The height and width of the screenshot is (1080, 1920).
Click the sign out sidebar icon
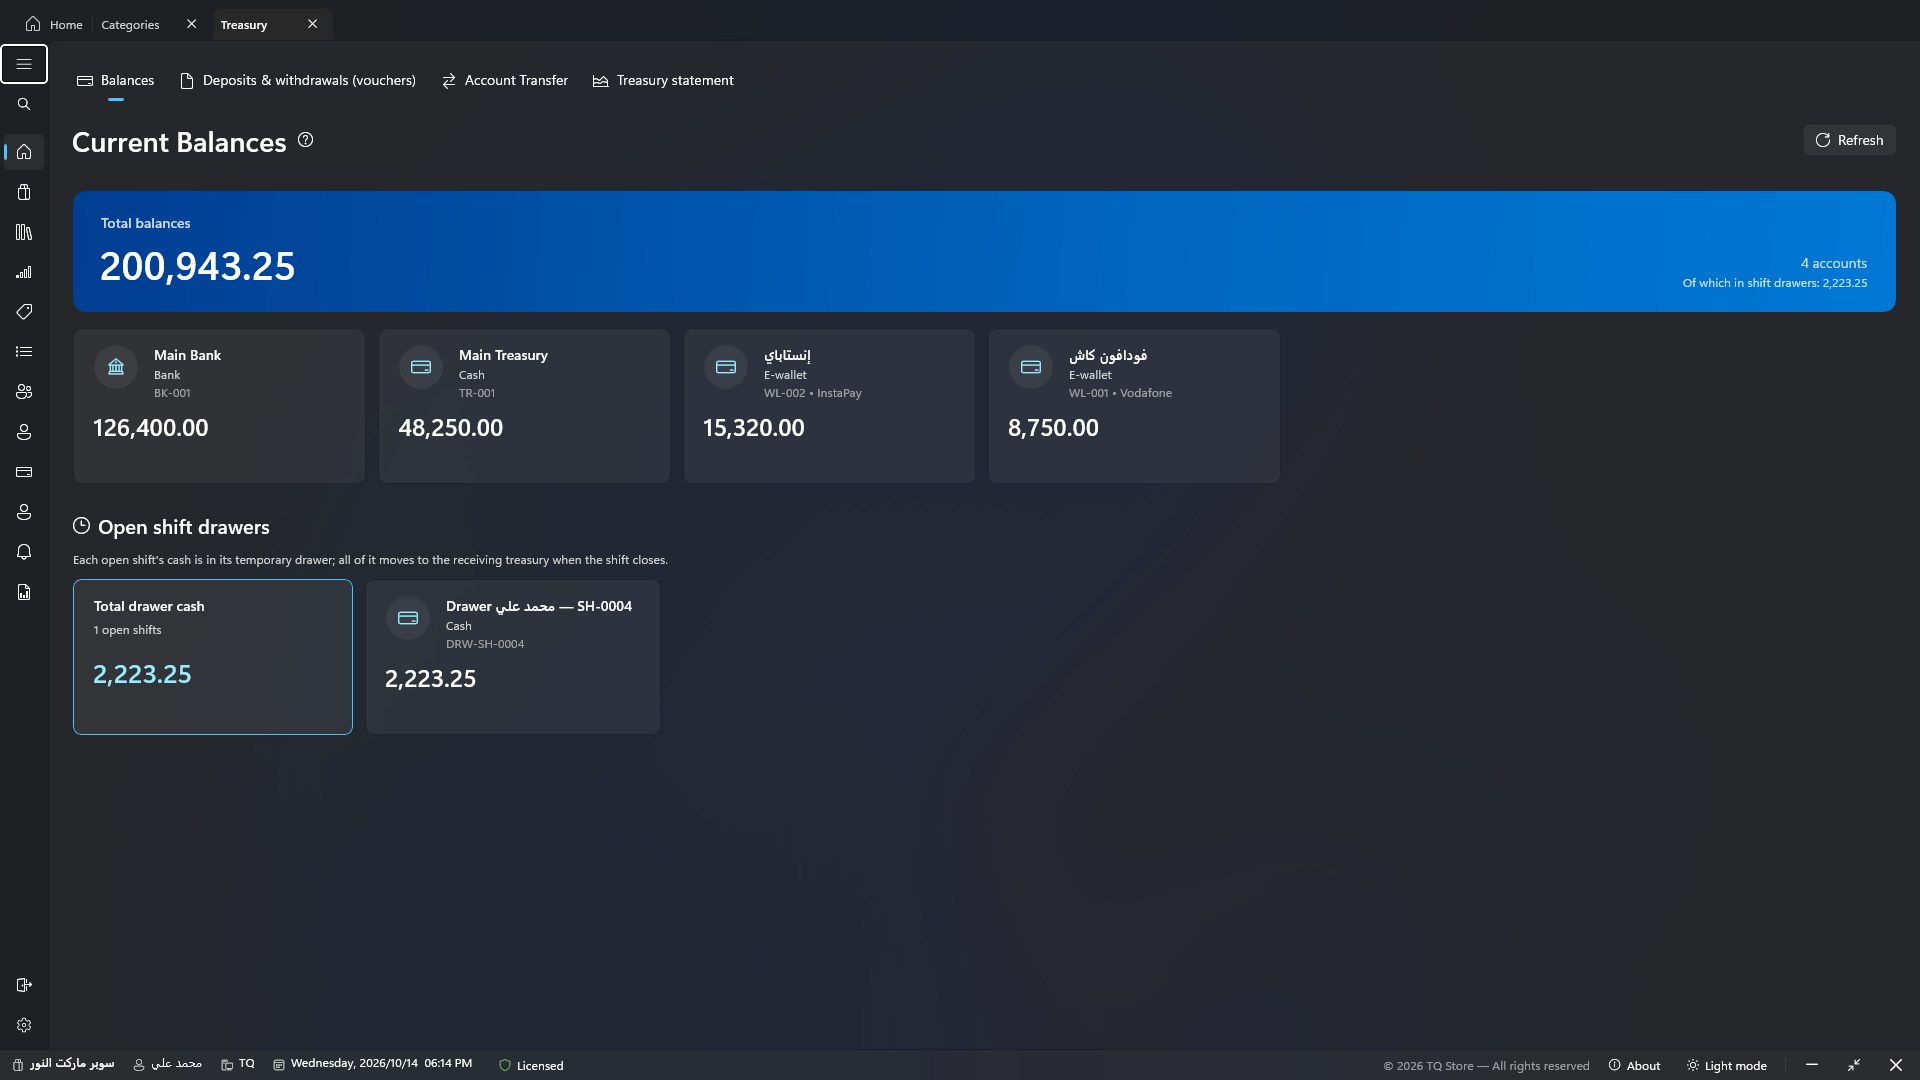[x=24, y=985]
